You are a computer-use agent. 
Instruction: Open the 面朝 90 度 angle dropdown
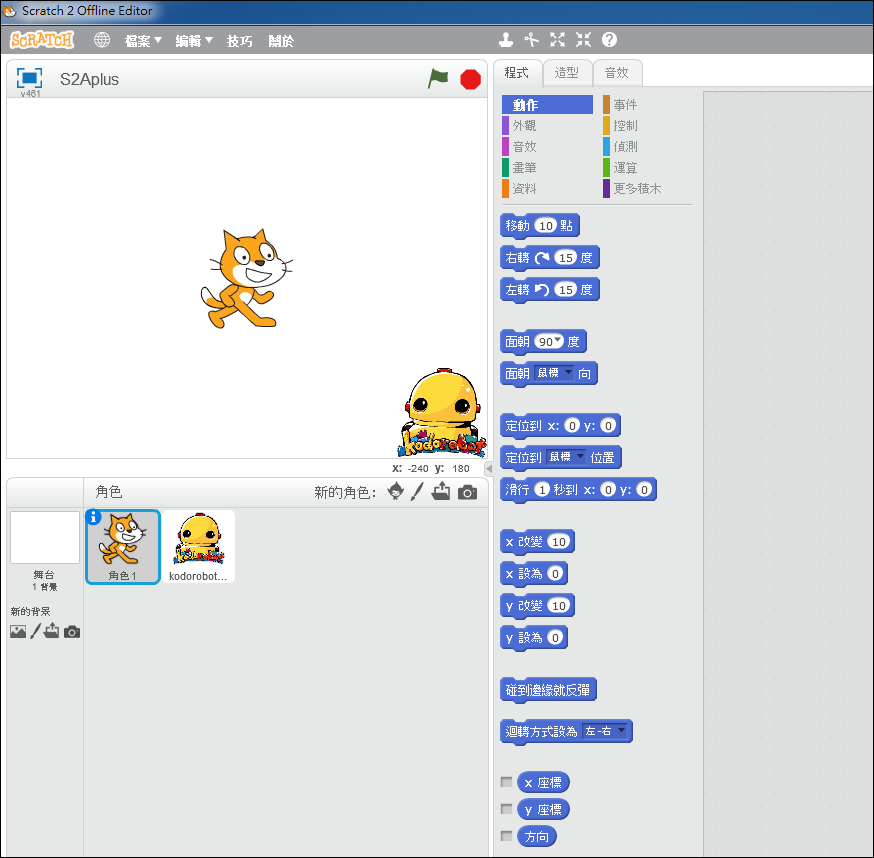click(x=557, y=340)
